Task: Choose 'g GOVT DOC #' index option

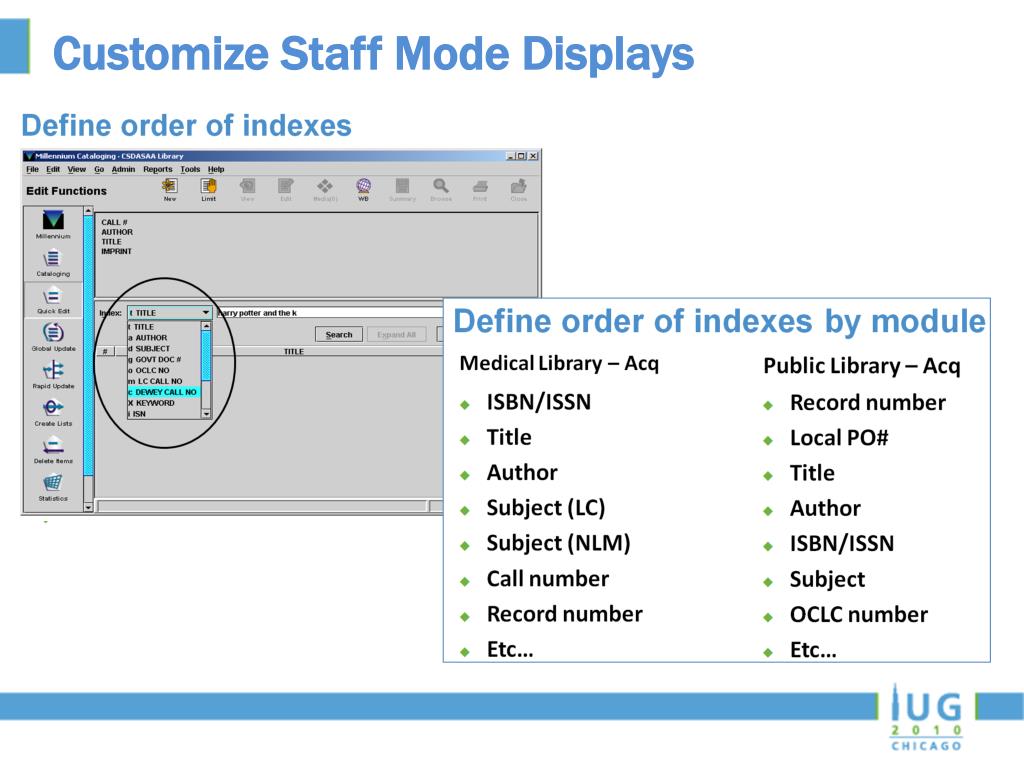Action: [x=164, y=359]
